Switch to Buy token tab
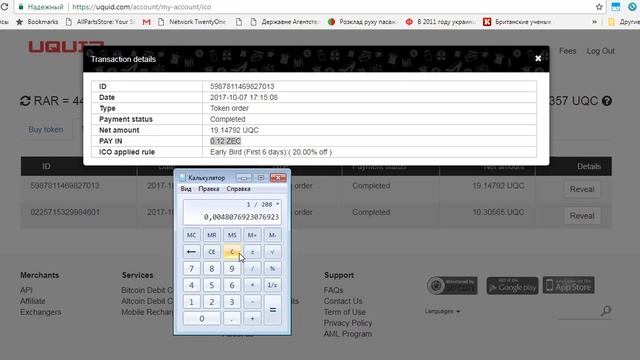Image resolution: width=640 pixels, height=360 pixels. pyautogui.click(x=46, y=129)
